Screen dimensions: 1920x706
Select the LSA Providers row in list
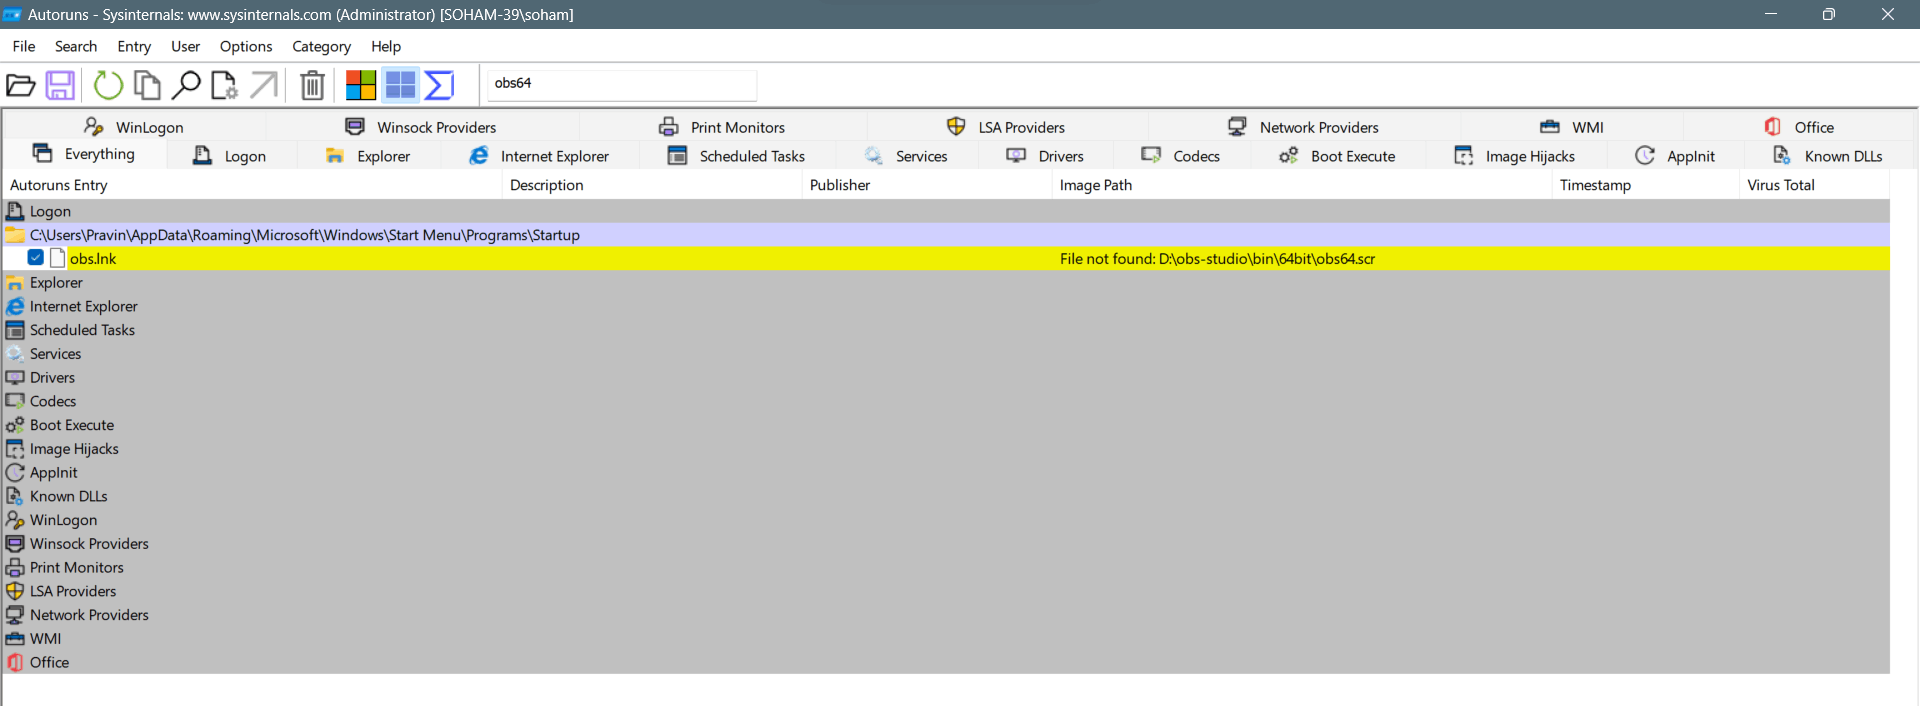[946, 591]
